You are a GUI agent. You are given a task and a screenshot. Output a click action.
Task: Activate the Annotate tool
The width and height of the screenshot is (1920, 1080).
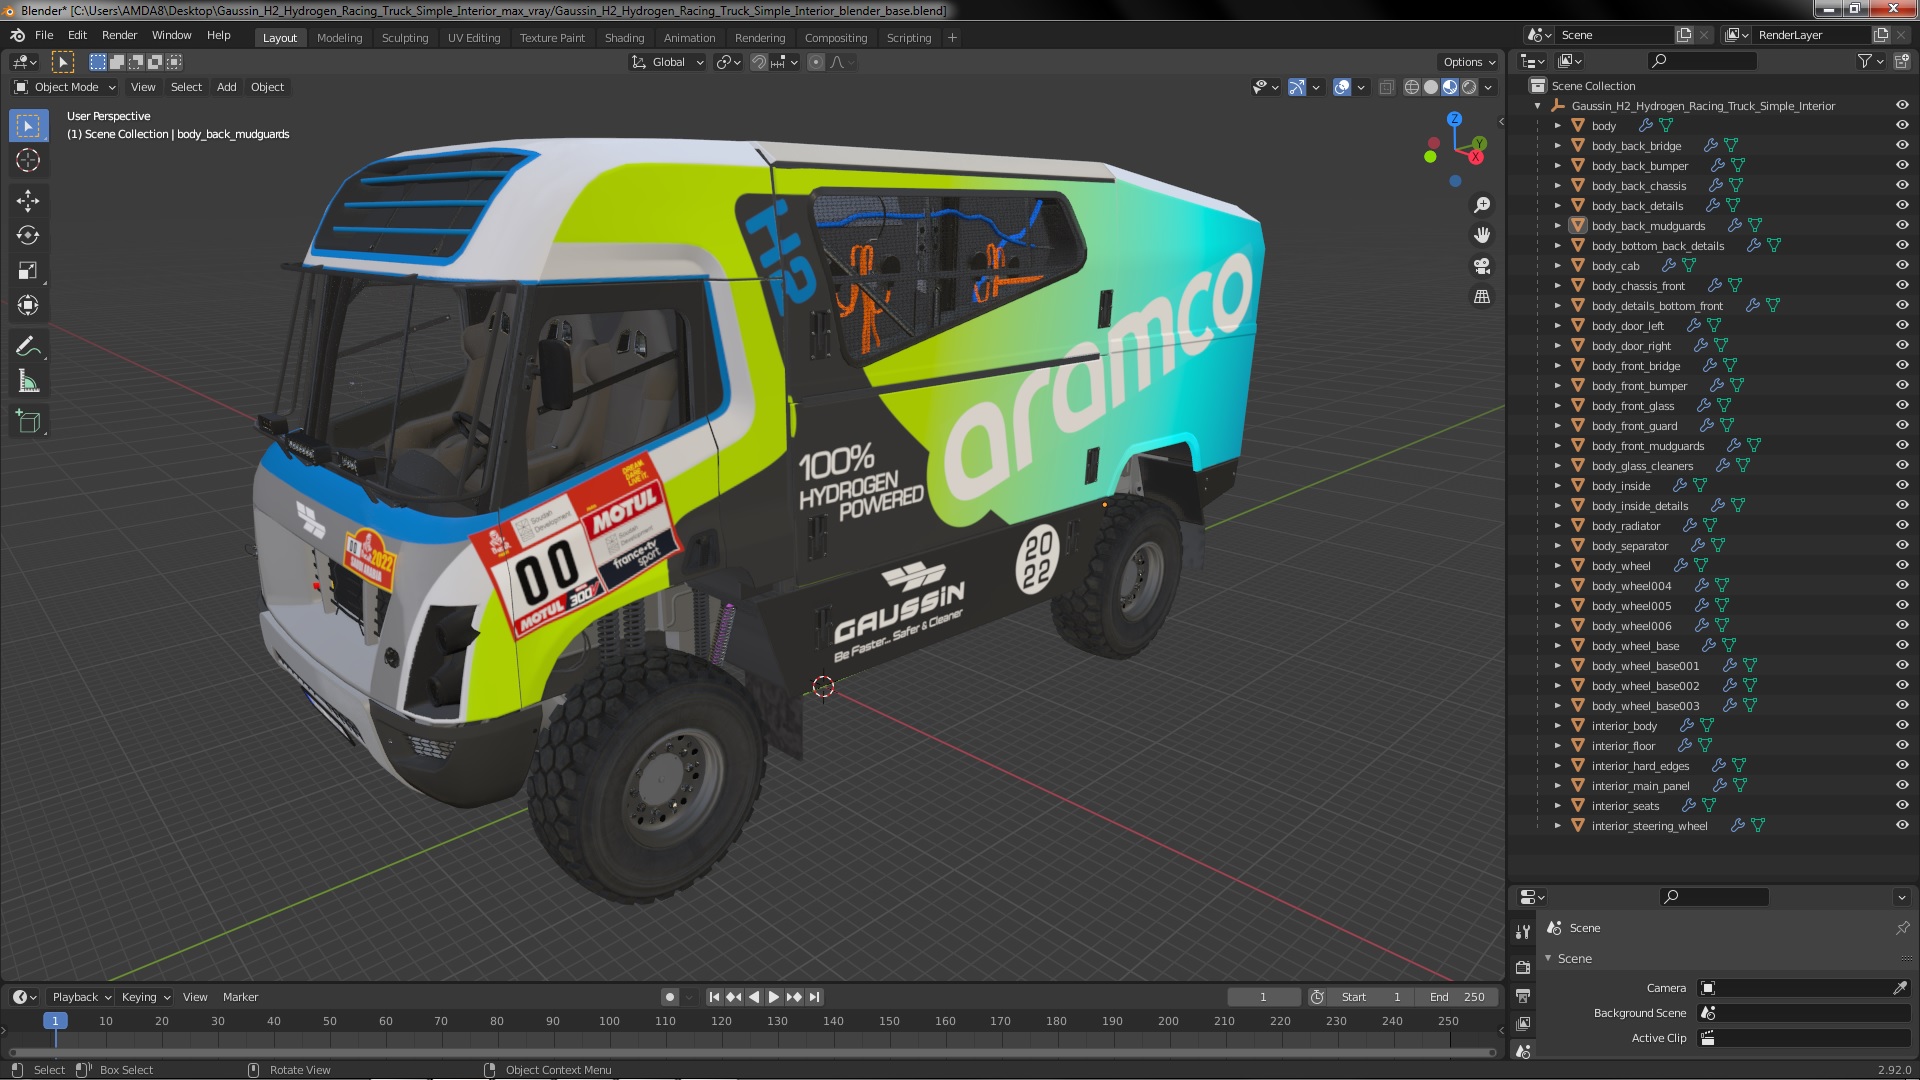click(28, 347)
